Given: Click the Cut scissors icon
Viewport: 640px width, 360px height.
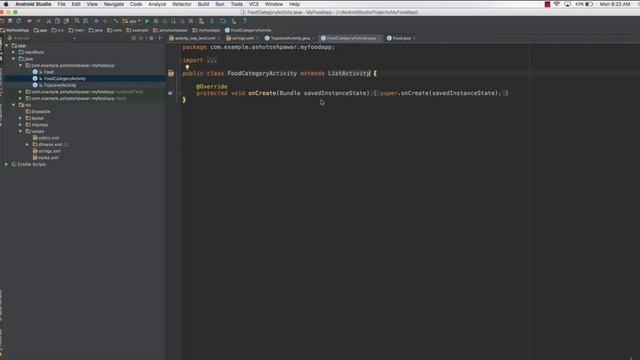Looking at the screenshot, I should click(49, 21).
